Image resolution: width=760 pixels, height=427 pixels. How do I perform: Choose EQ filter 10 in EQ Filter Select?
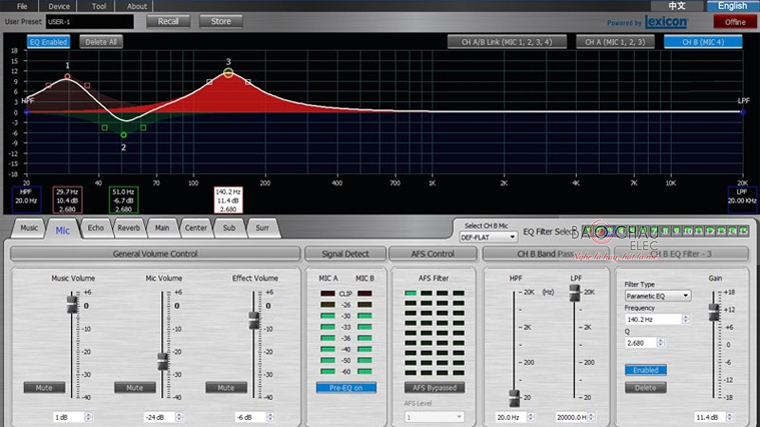pyautogui.click(x=688, y=231)
